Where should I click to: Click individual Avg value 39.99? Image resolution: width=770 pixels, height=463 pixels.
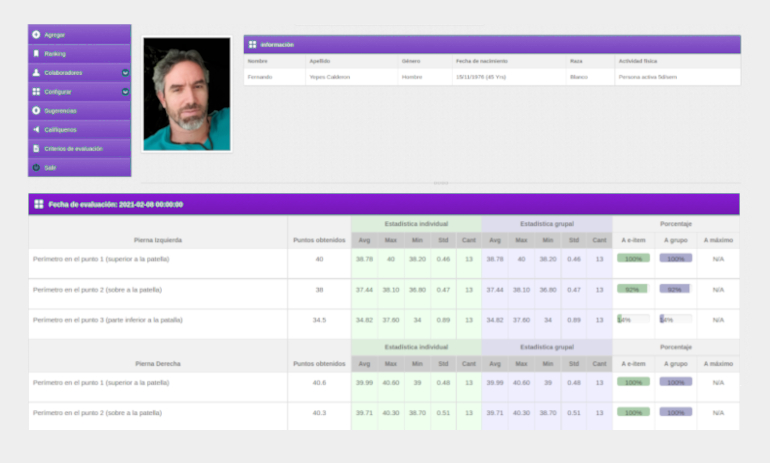[x=364, y=382]
